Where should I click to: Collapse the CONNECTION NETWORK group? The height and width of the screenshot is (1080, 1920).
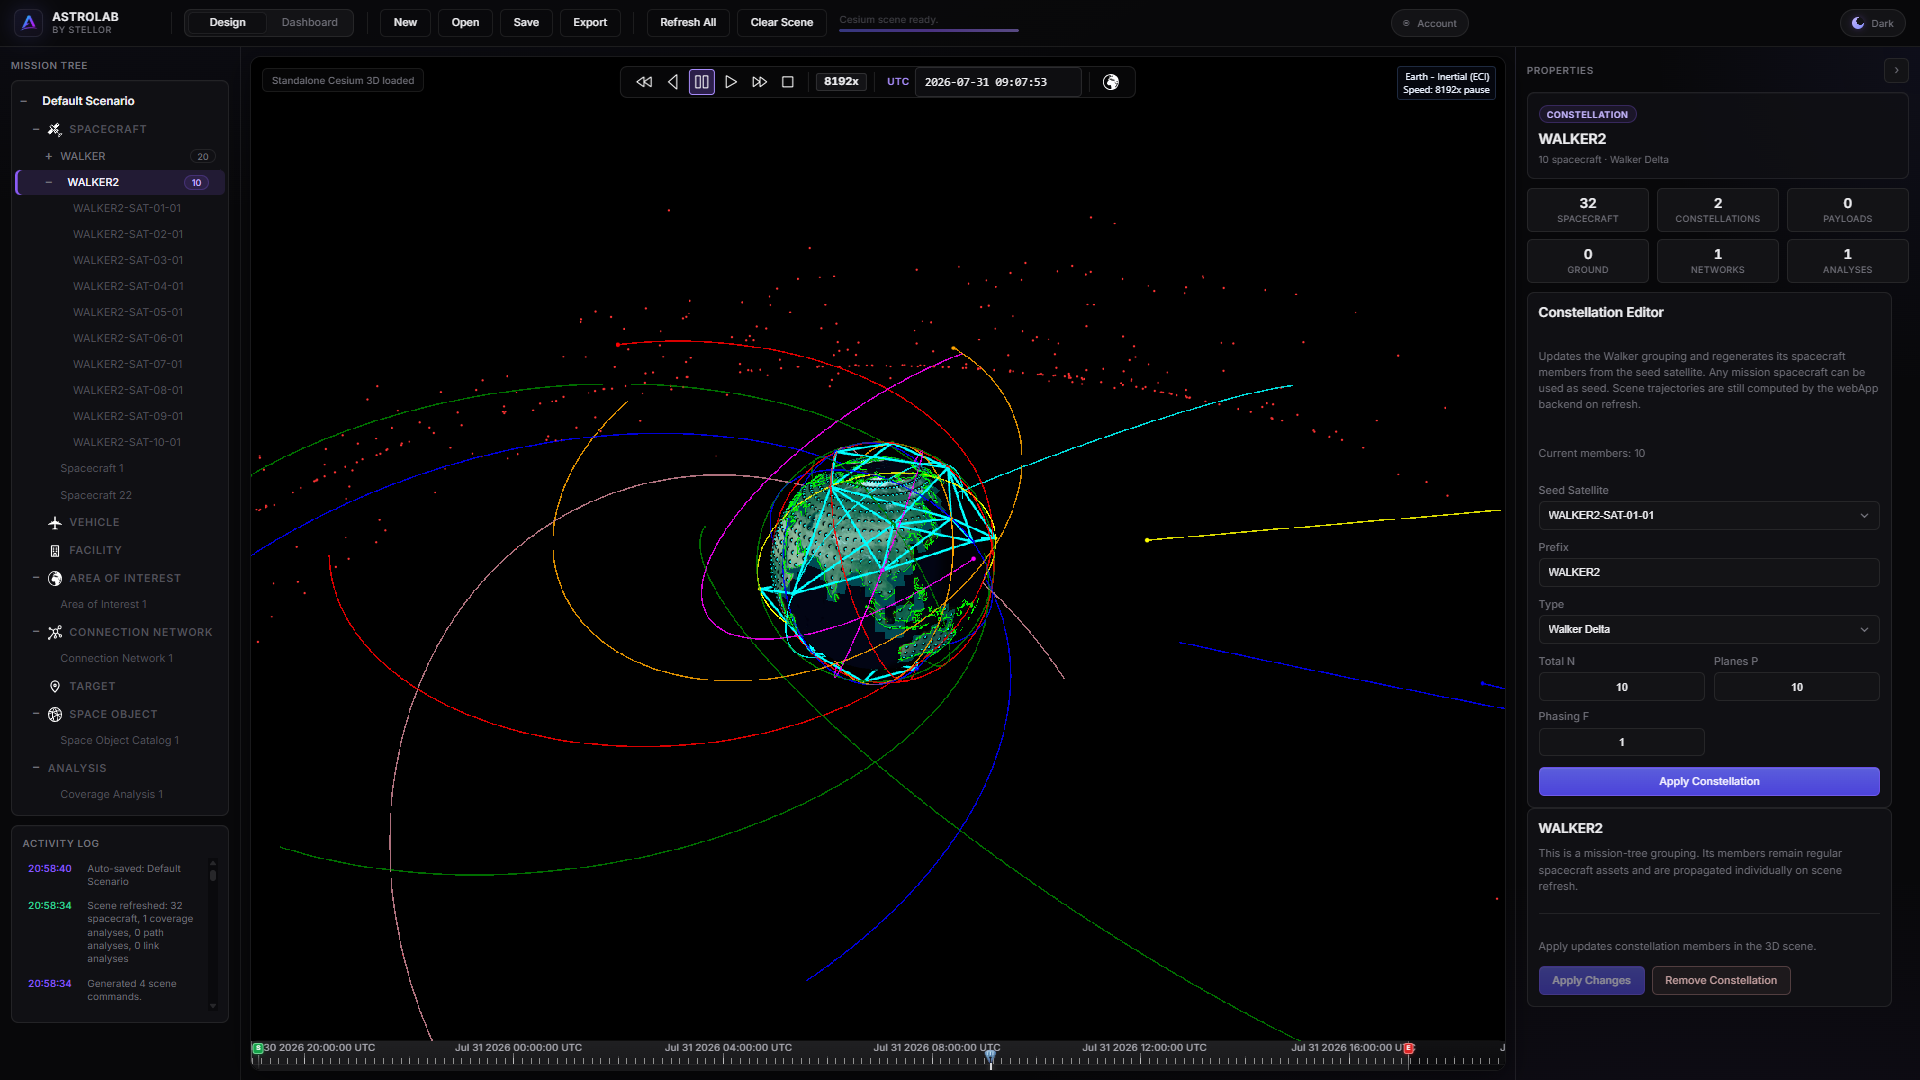pos(36,632)
